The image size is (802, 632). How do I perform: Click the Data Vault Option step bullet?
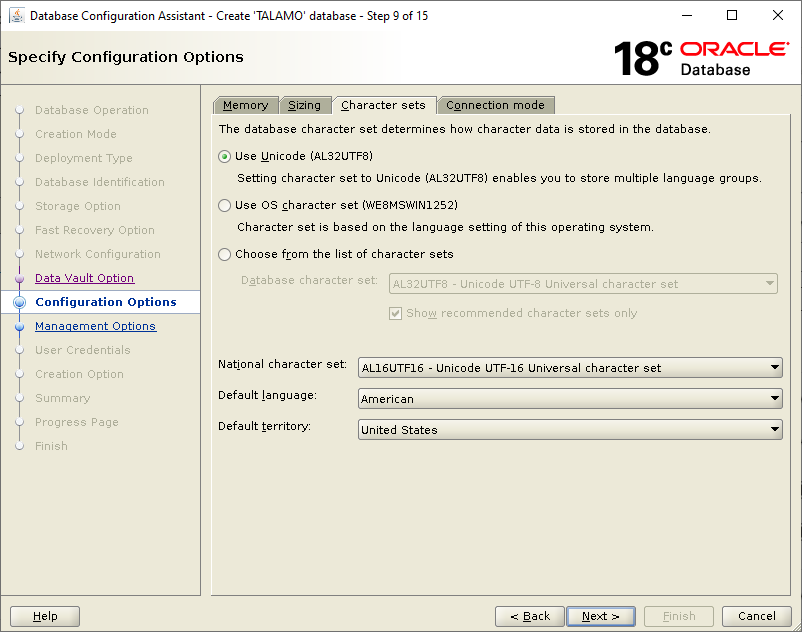(19, 278)
